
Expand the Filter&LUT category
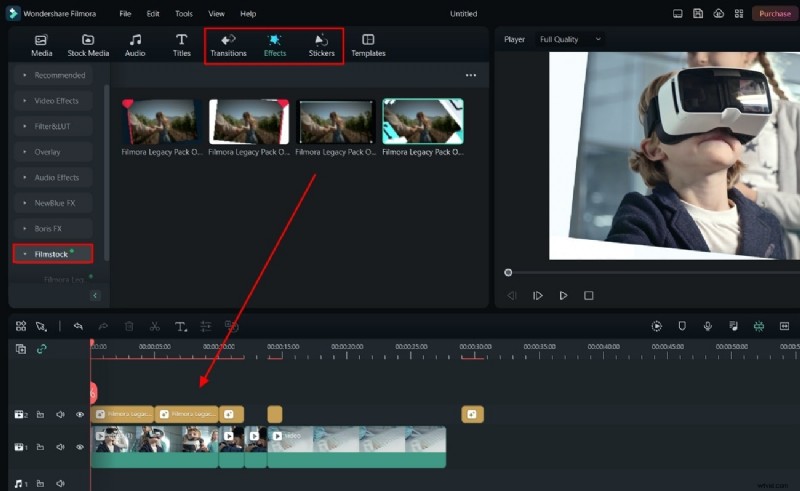[54, 126]
